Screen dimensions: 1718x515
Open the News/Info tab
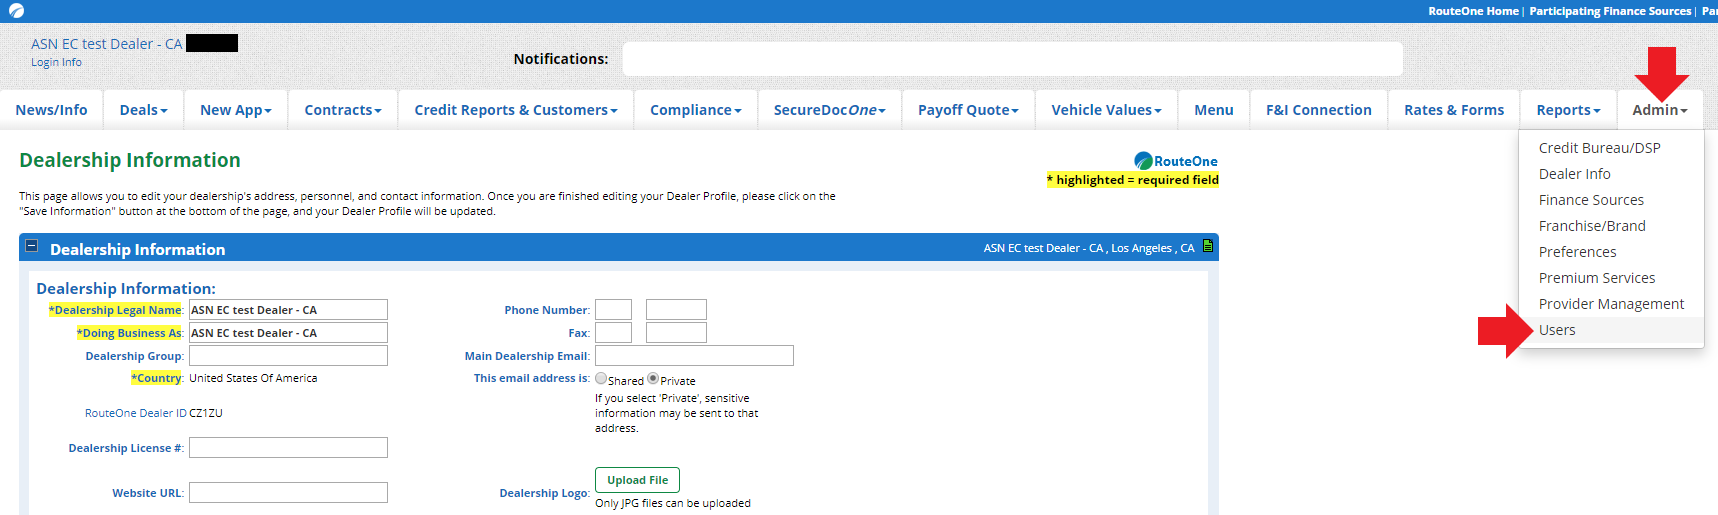[x=52, y=110]
